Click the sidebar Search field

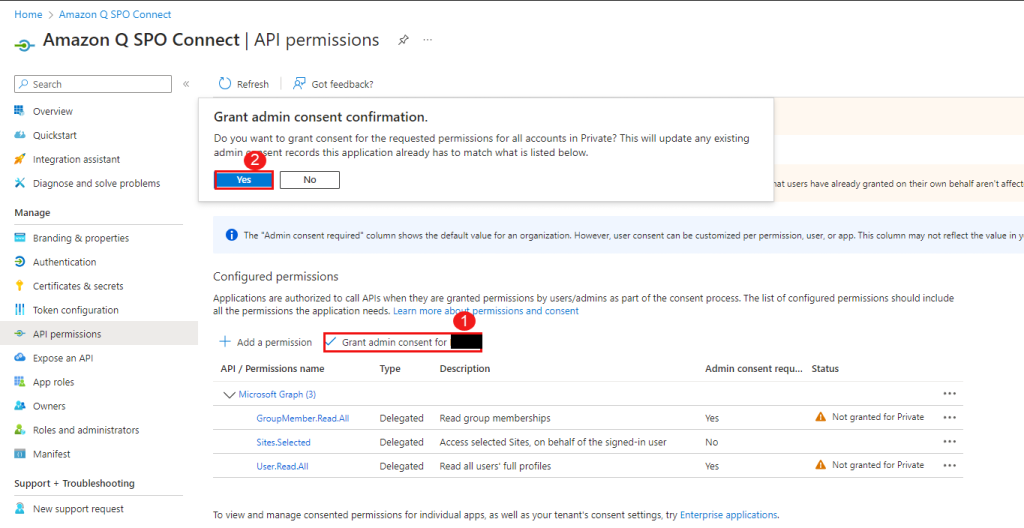point(93,84)
